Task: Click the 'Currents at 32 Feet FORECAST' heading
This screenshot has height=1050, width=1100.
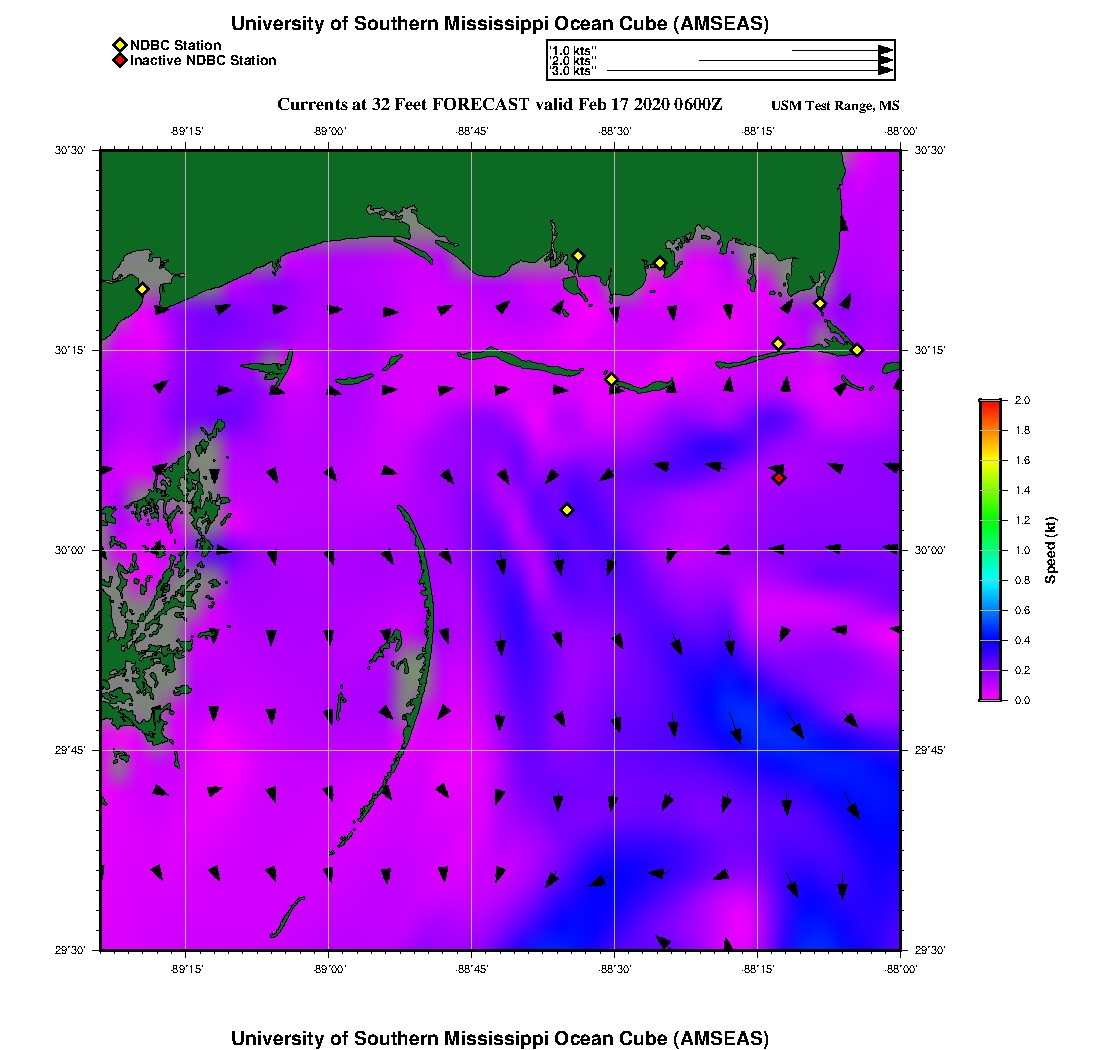Action: click(499, 105)
